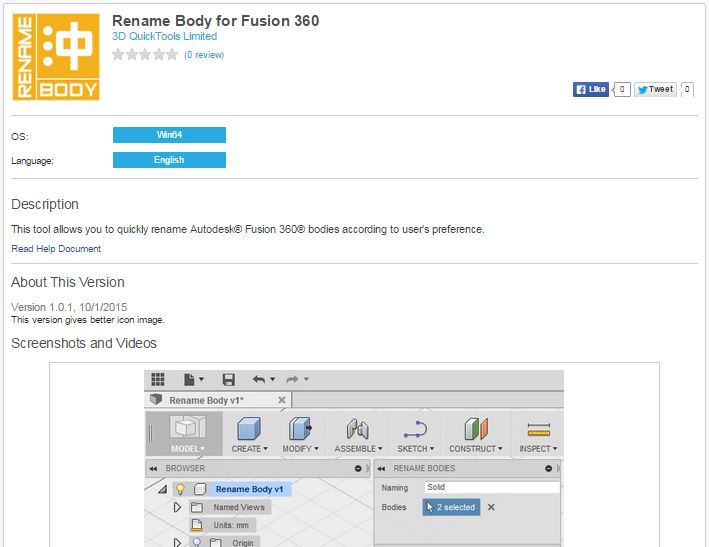Open the Read Help Document link

pyautogui.click(x=56, y=249)
